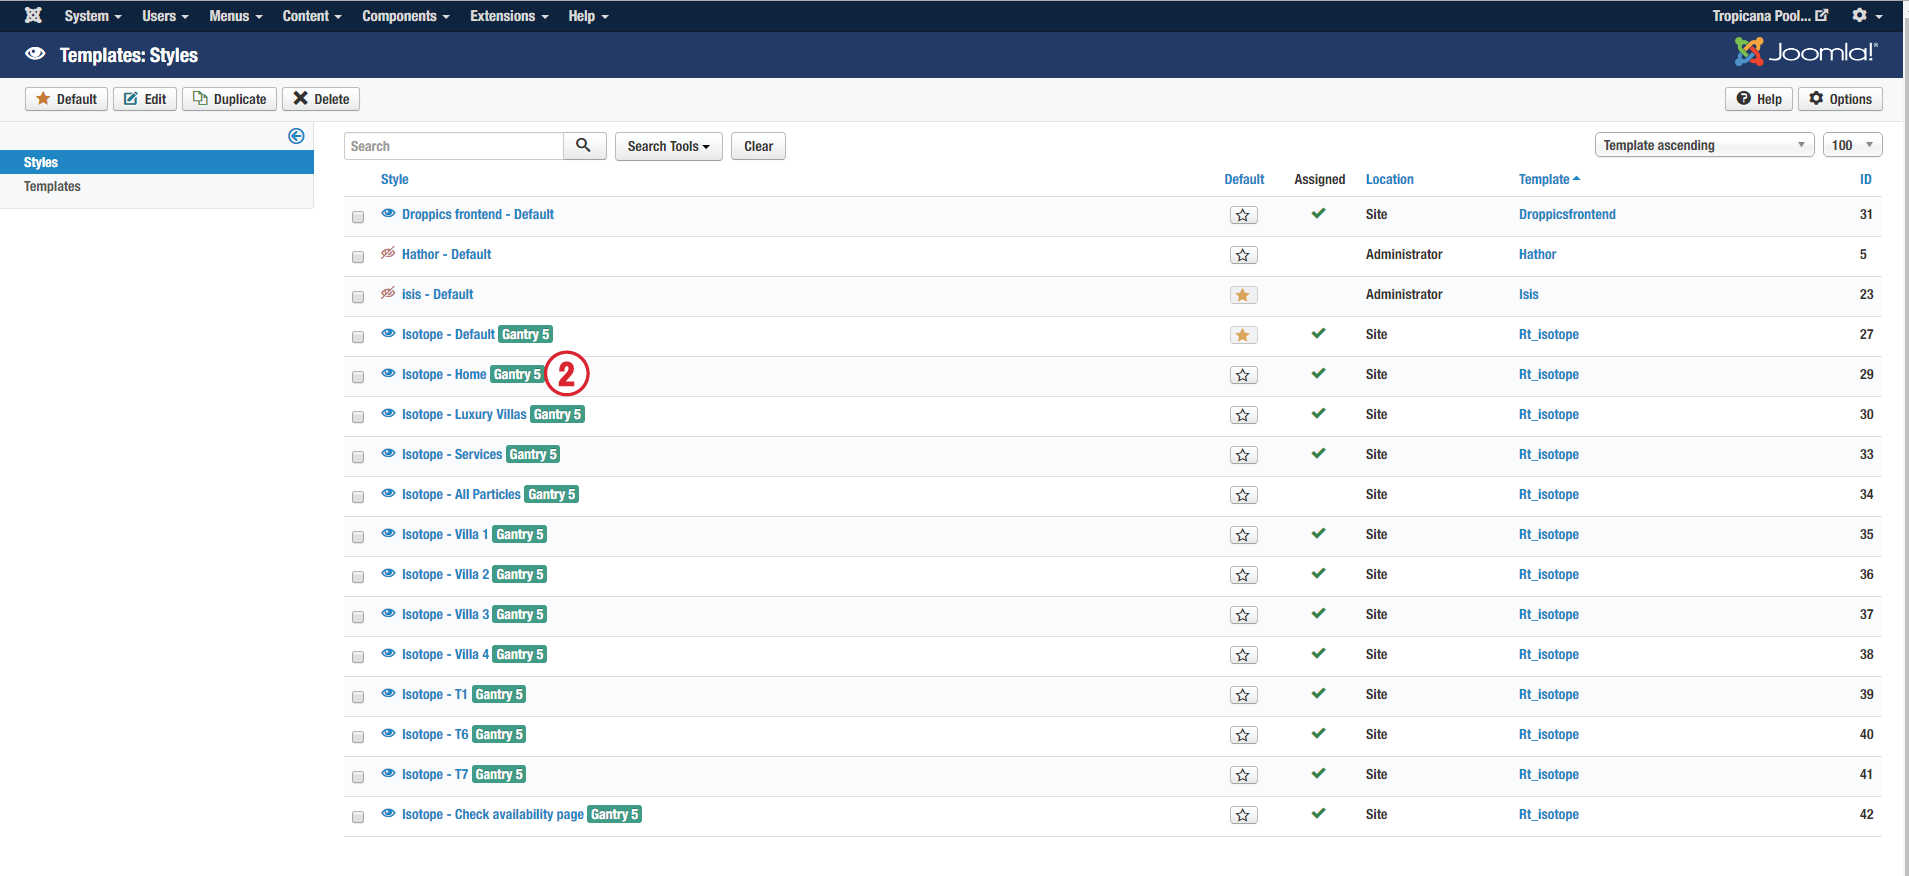Click the default star for Isotope - All Particles
This screenshot has width=1909, height=876.
point(1243,495)
